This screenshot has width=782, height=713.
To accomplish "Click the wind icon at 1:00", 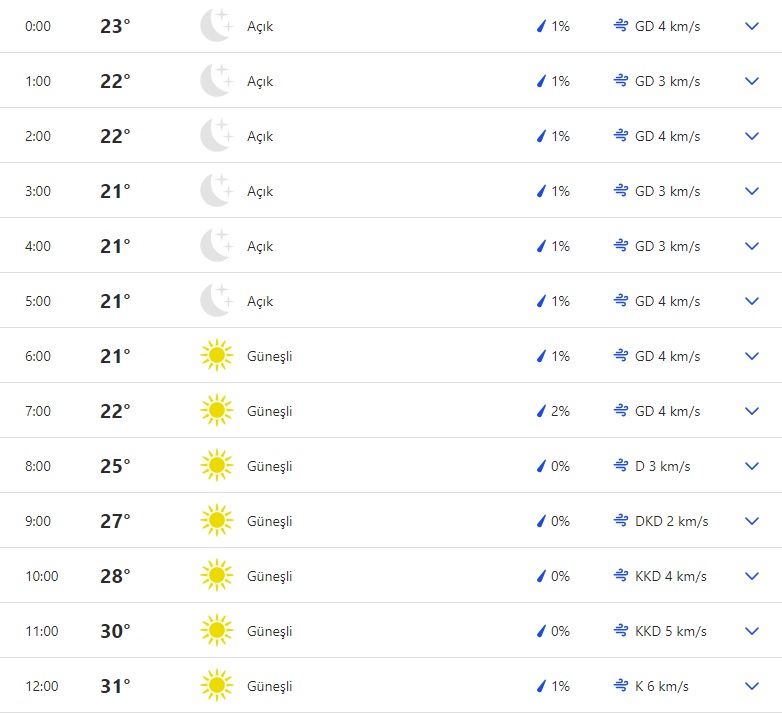I will pos(620,81).
